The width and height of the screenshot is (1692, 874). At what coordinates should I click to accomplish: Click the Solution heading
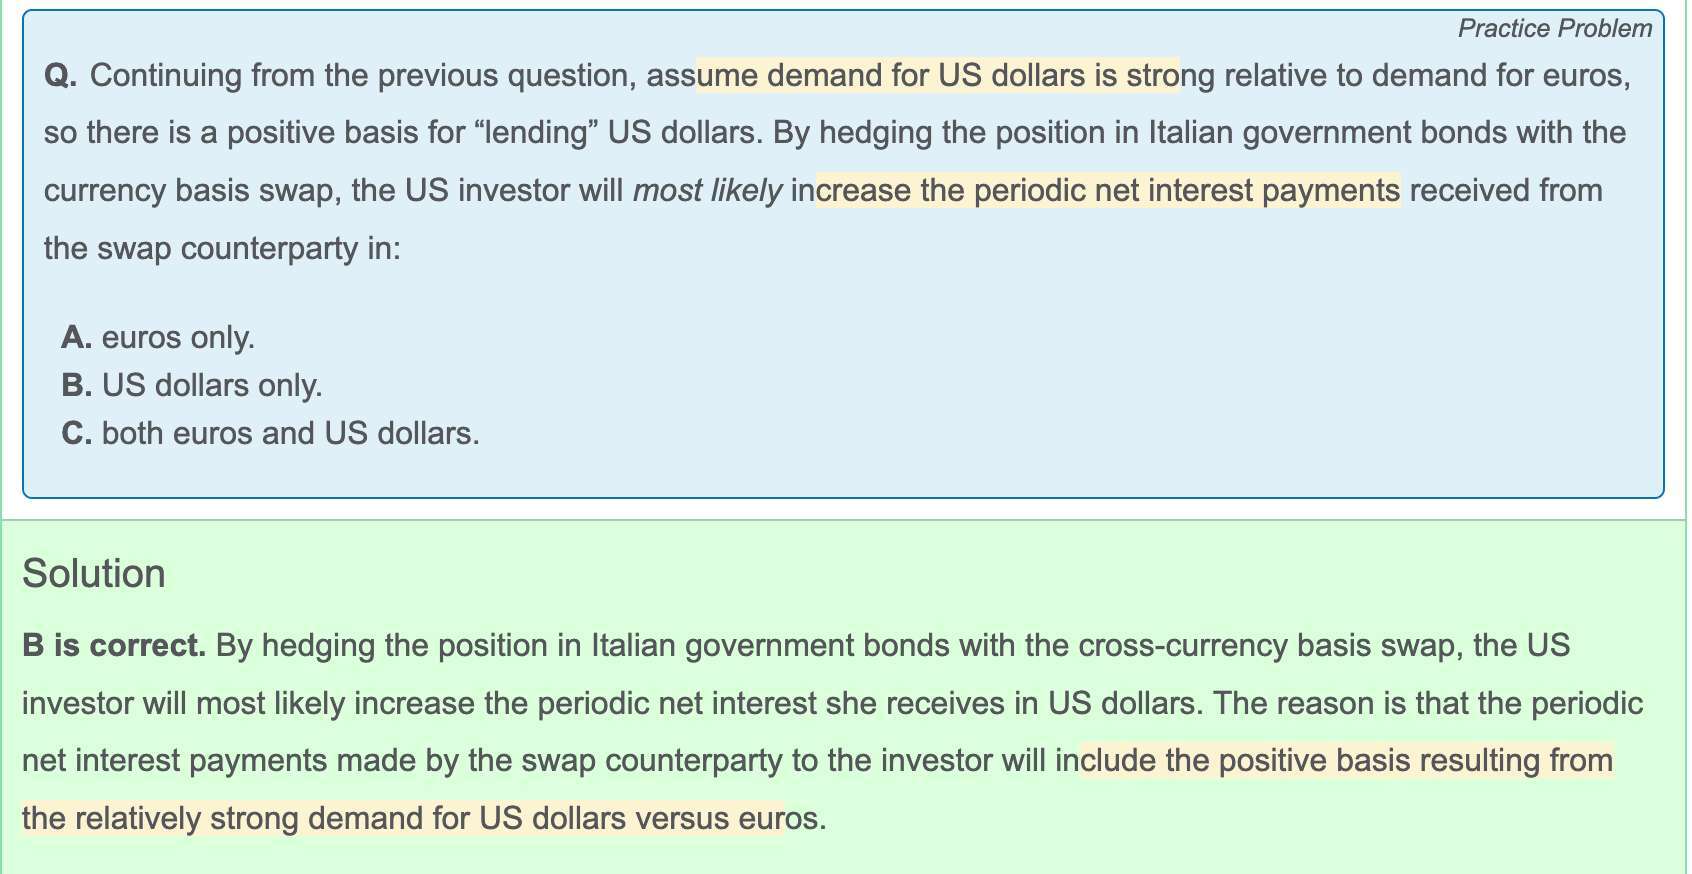coord(94,574)
